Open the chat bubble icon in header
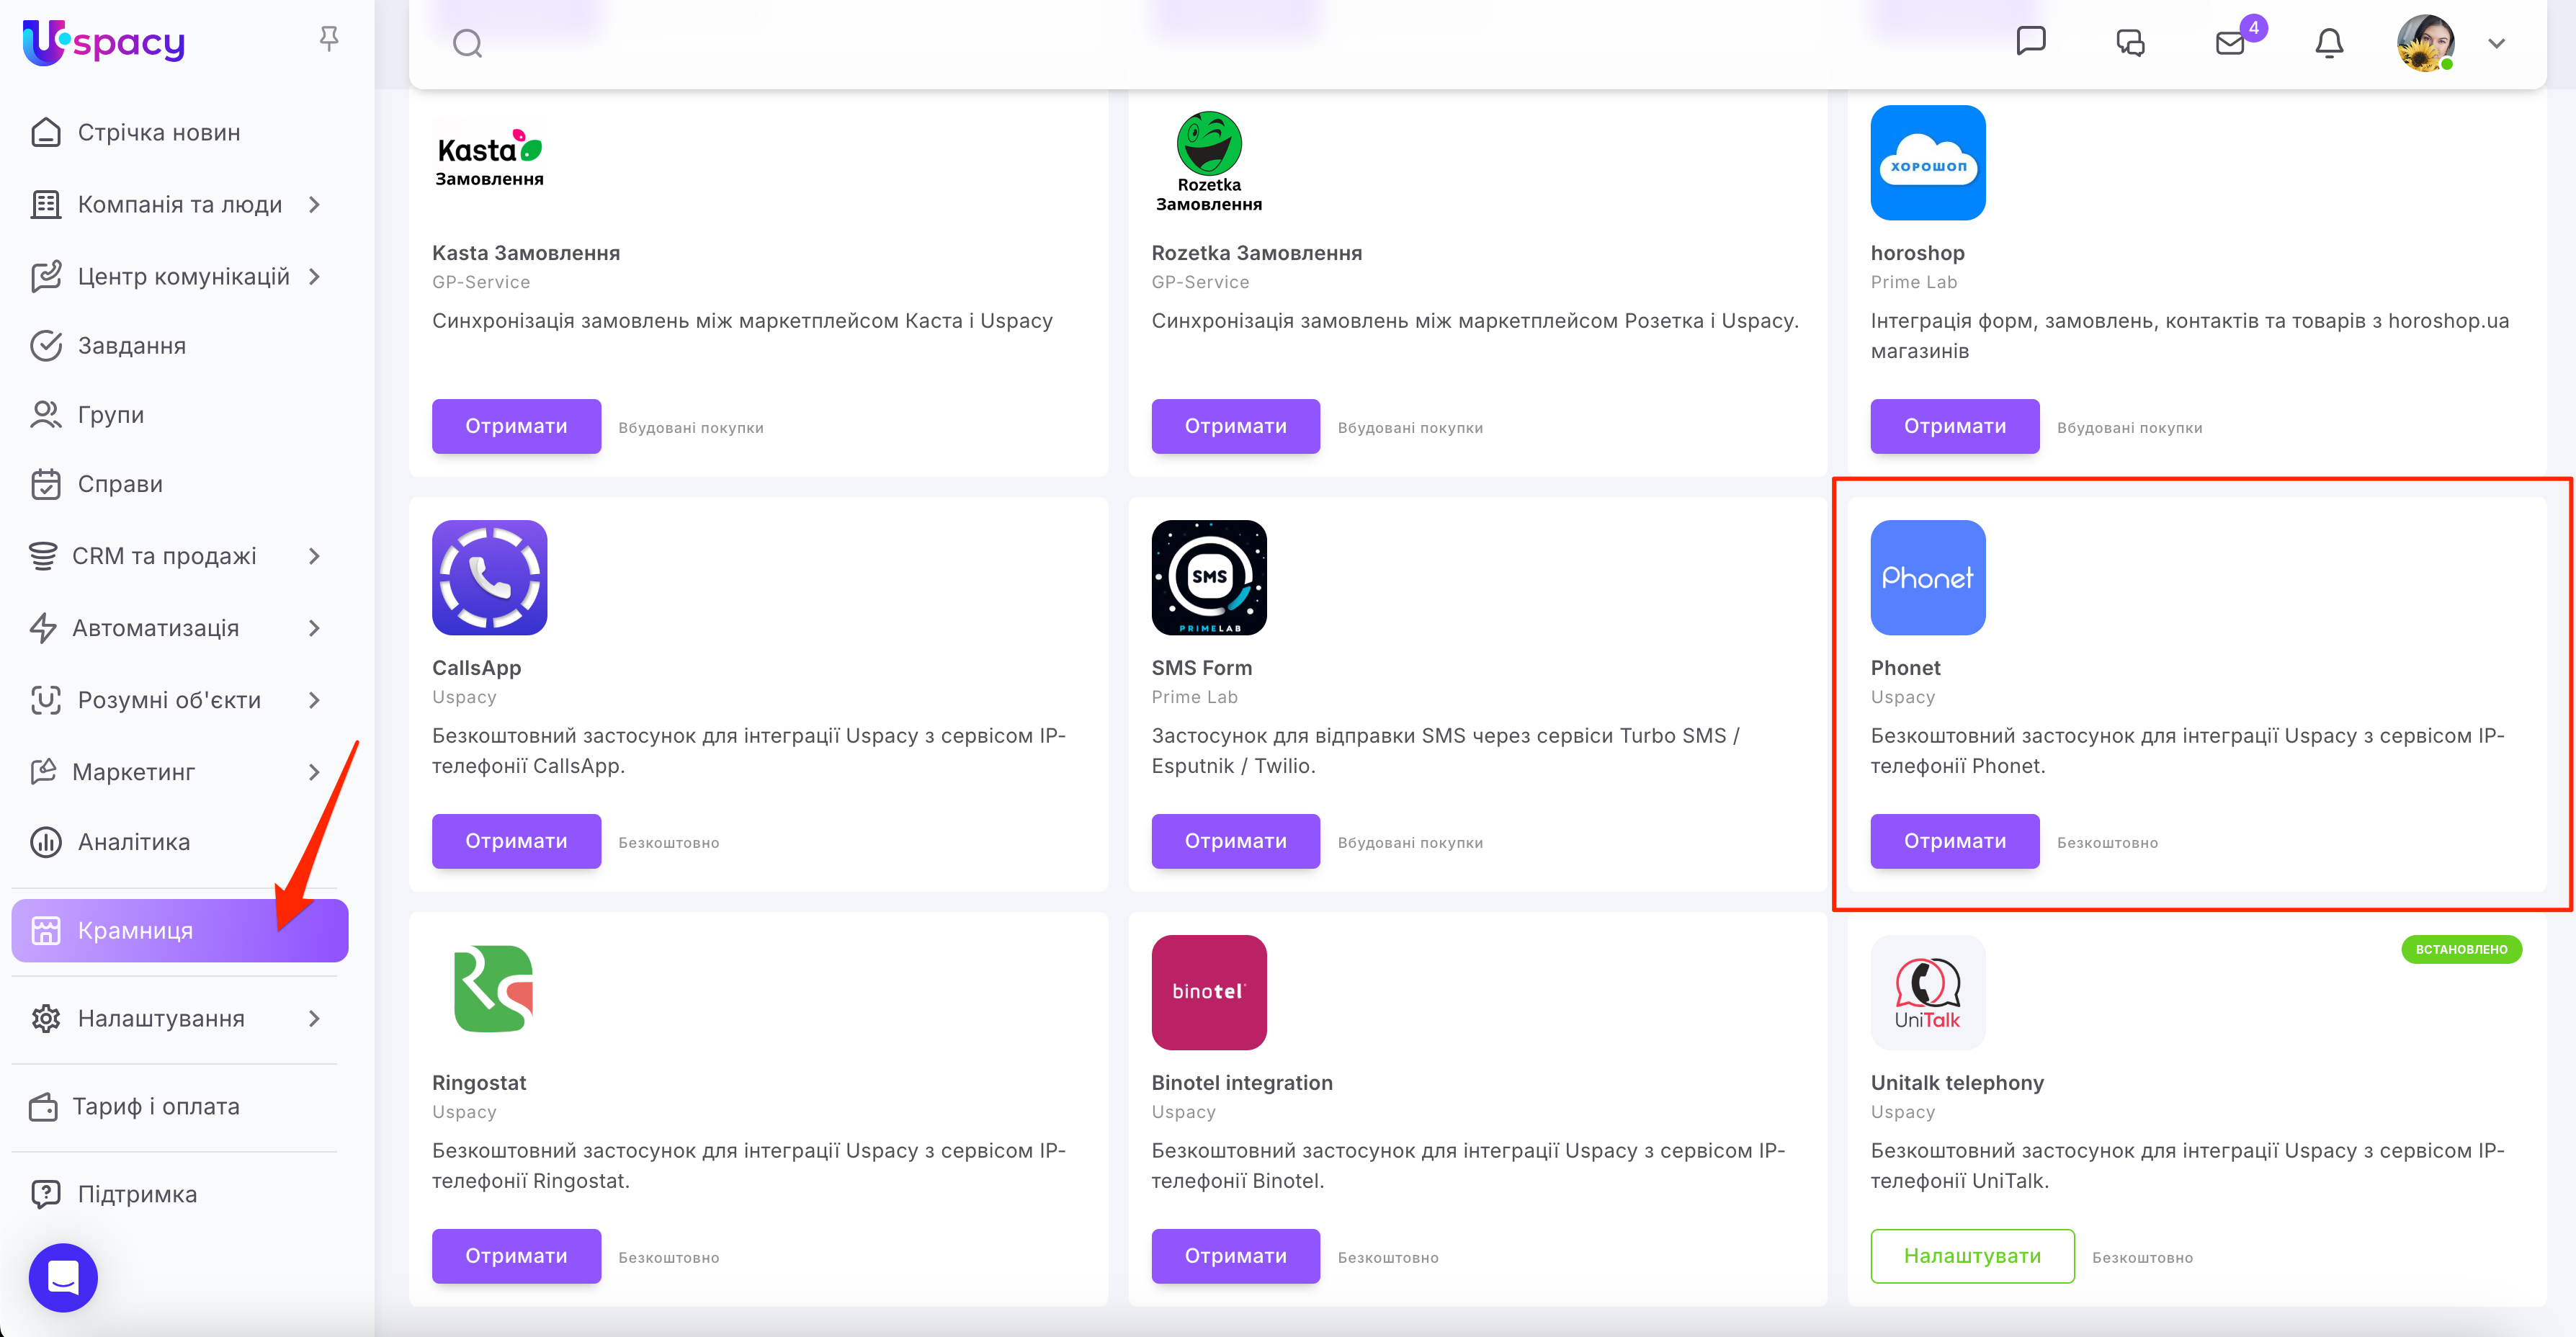Image resolution: width=2576 pixels, height=1337 pixels. 2030,41
